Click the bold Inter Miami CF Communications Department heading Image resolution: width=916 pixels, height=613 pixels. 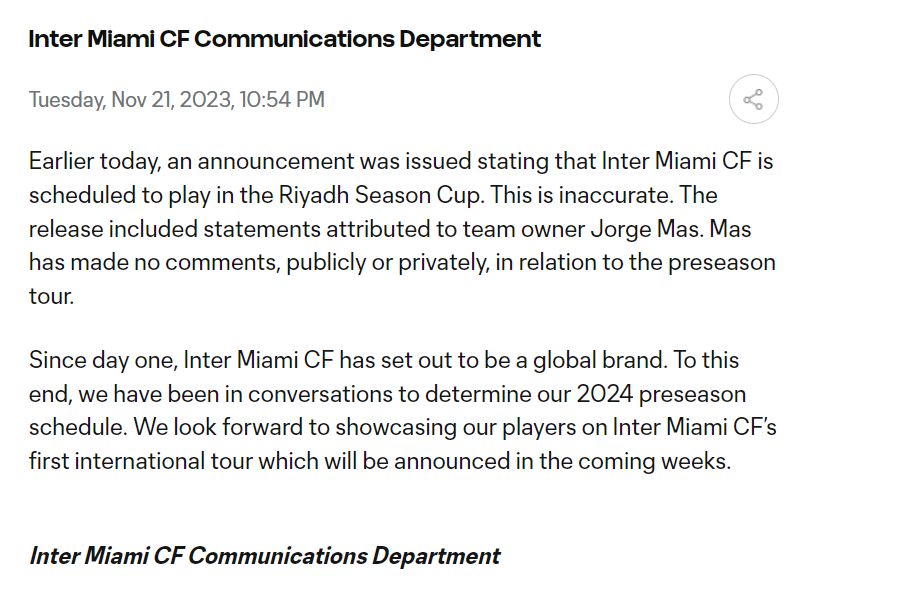285,39
